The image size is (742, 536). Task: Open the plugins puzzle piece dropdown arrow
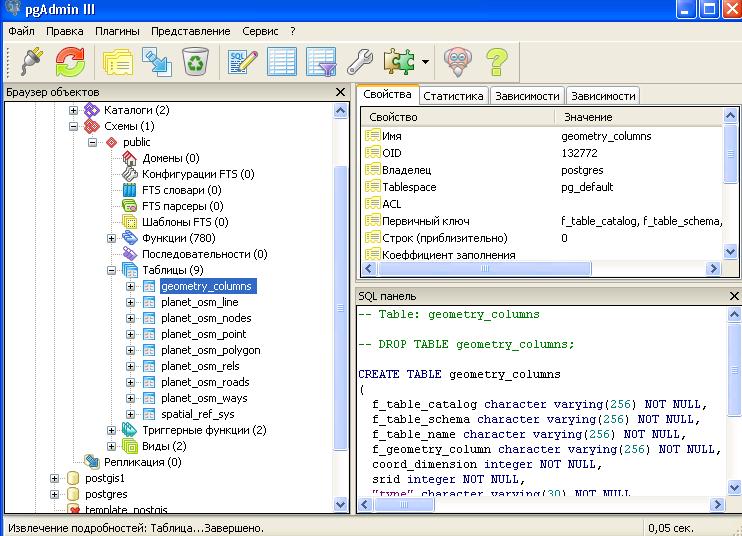425,62
